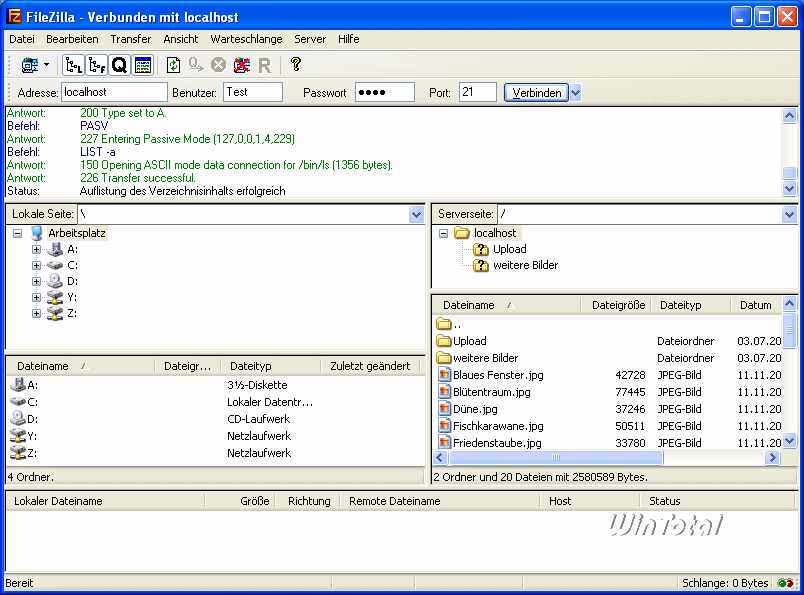
Task: Toggle the remote directory tree view
Action: tap(96, 65)
